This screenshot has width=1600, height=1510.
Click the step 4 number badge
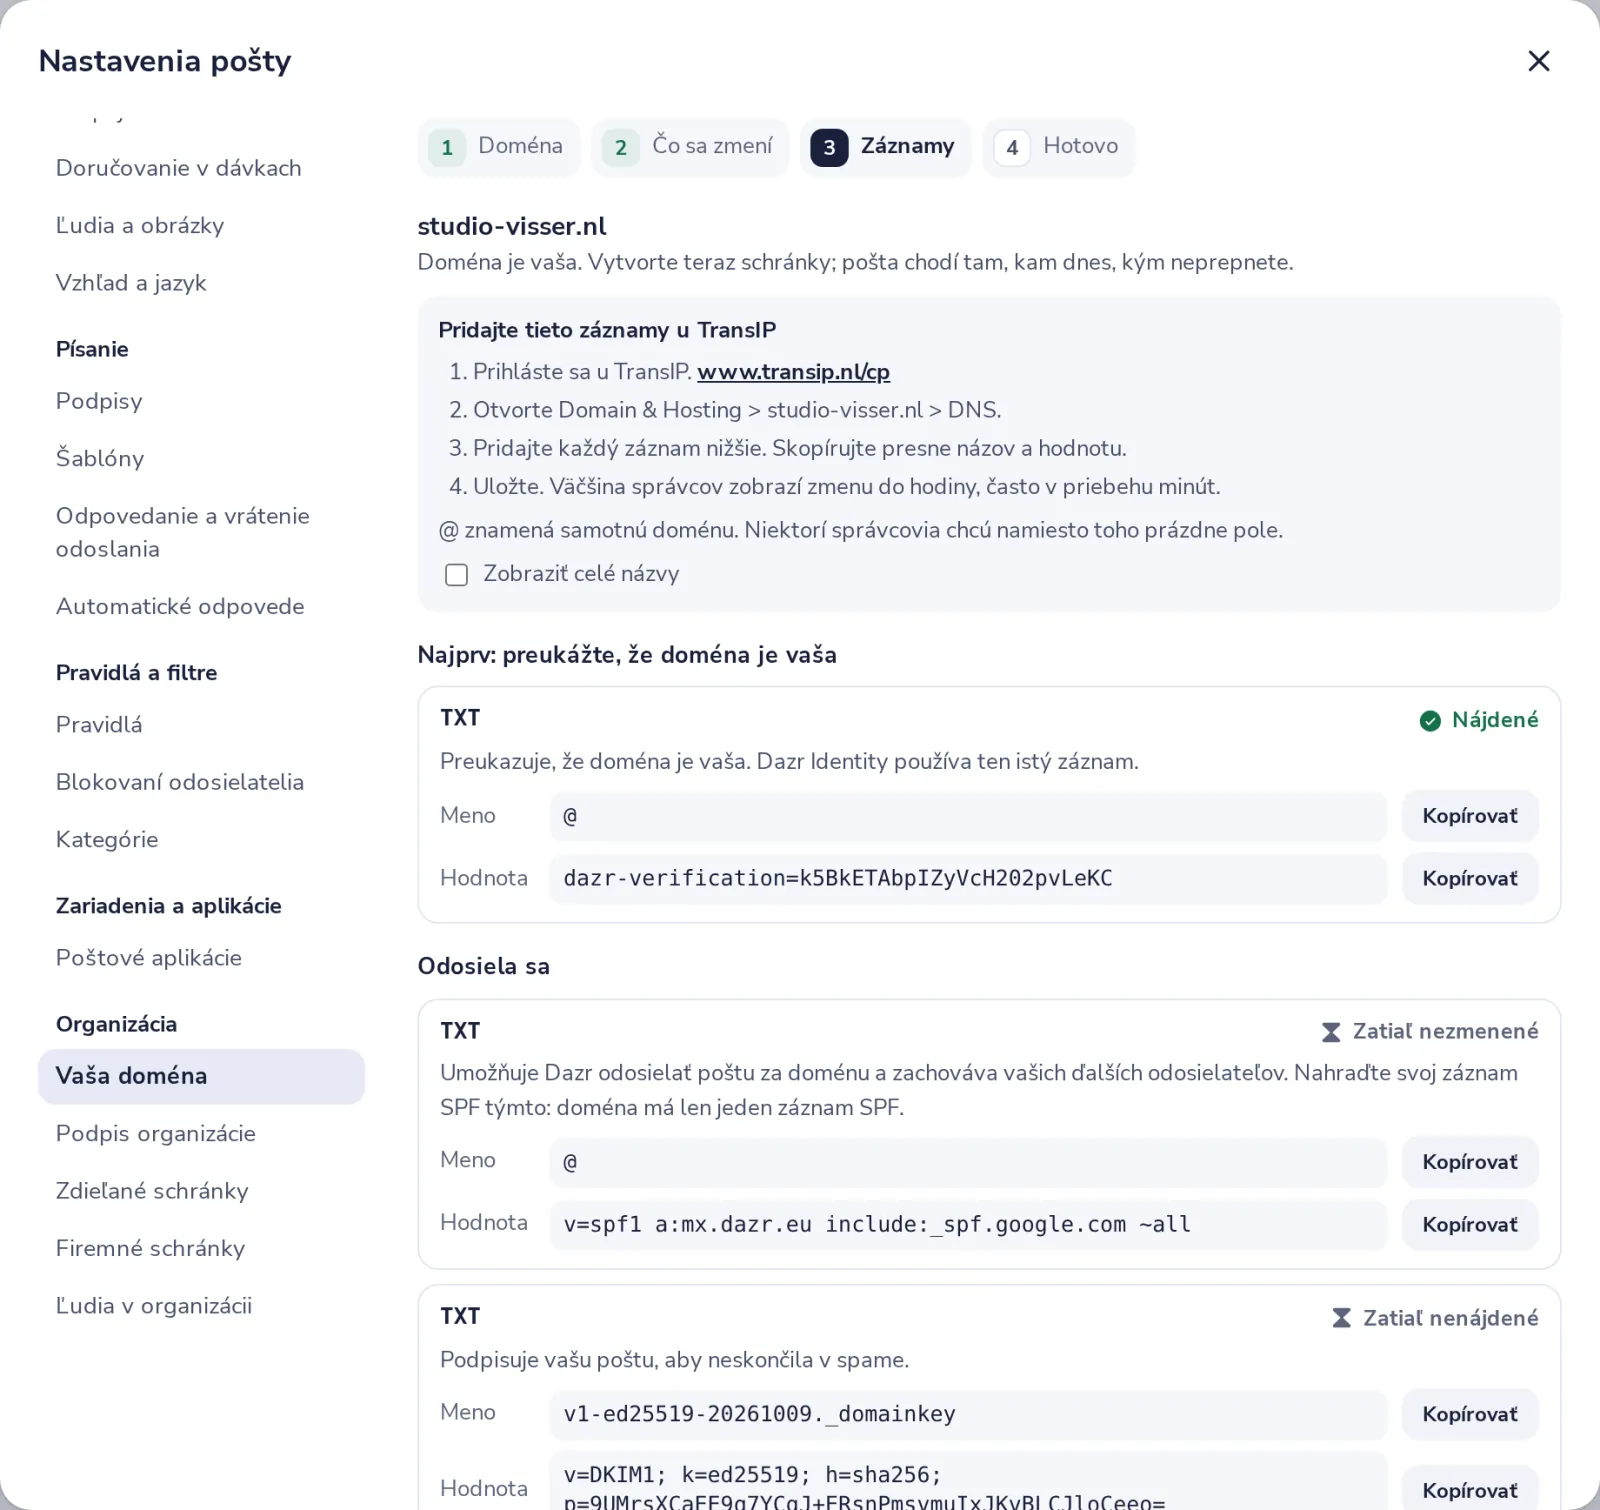[1012, 148]
